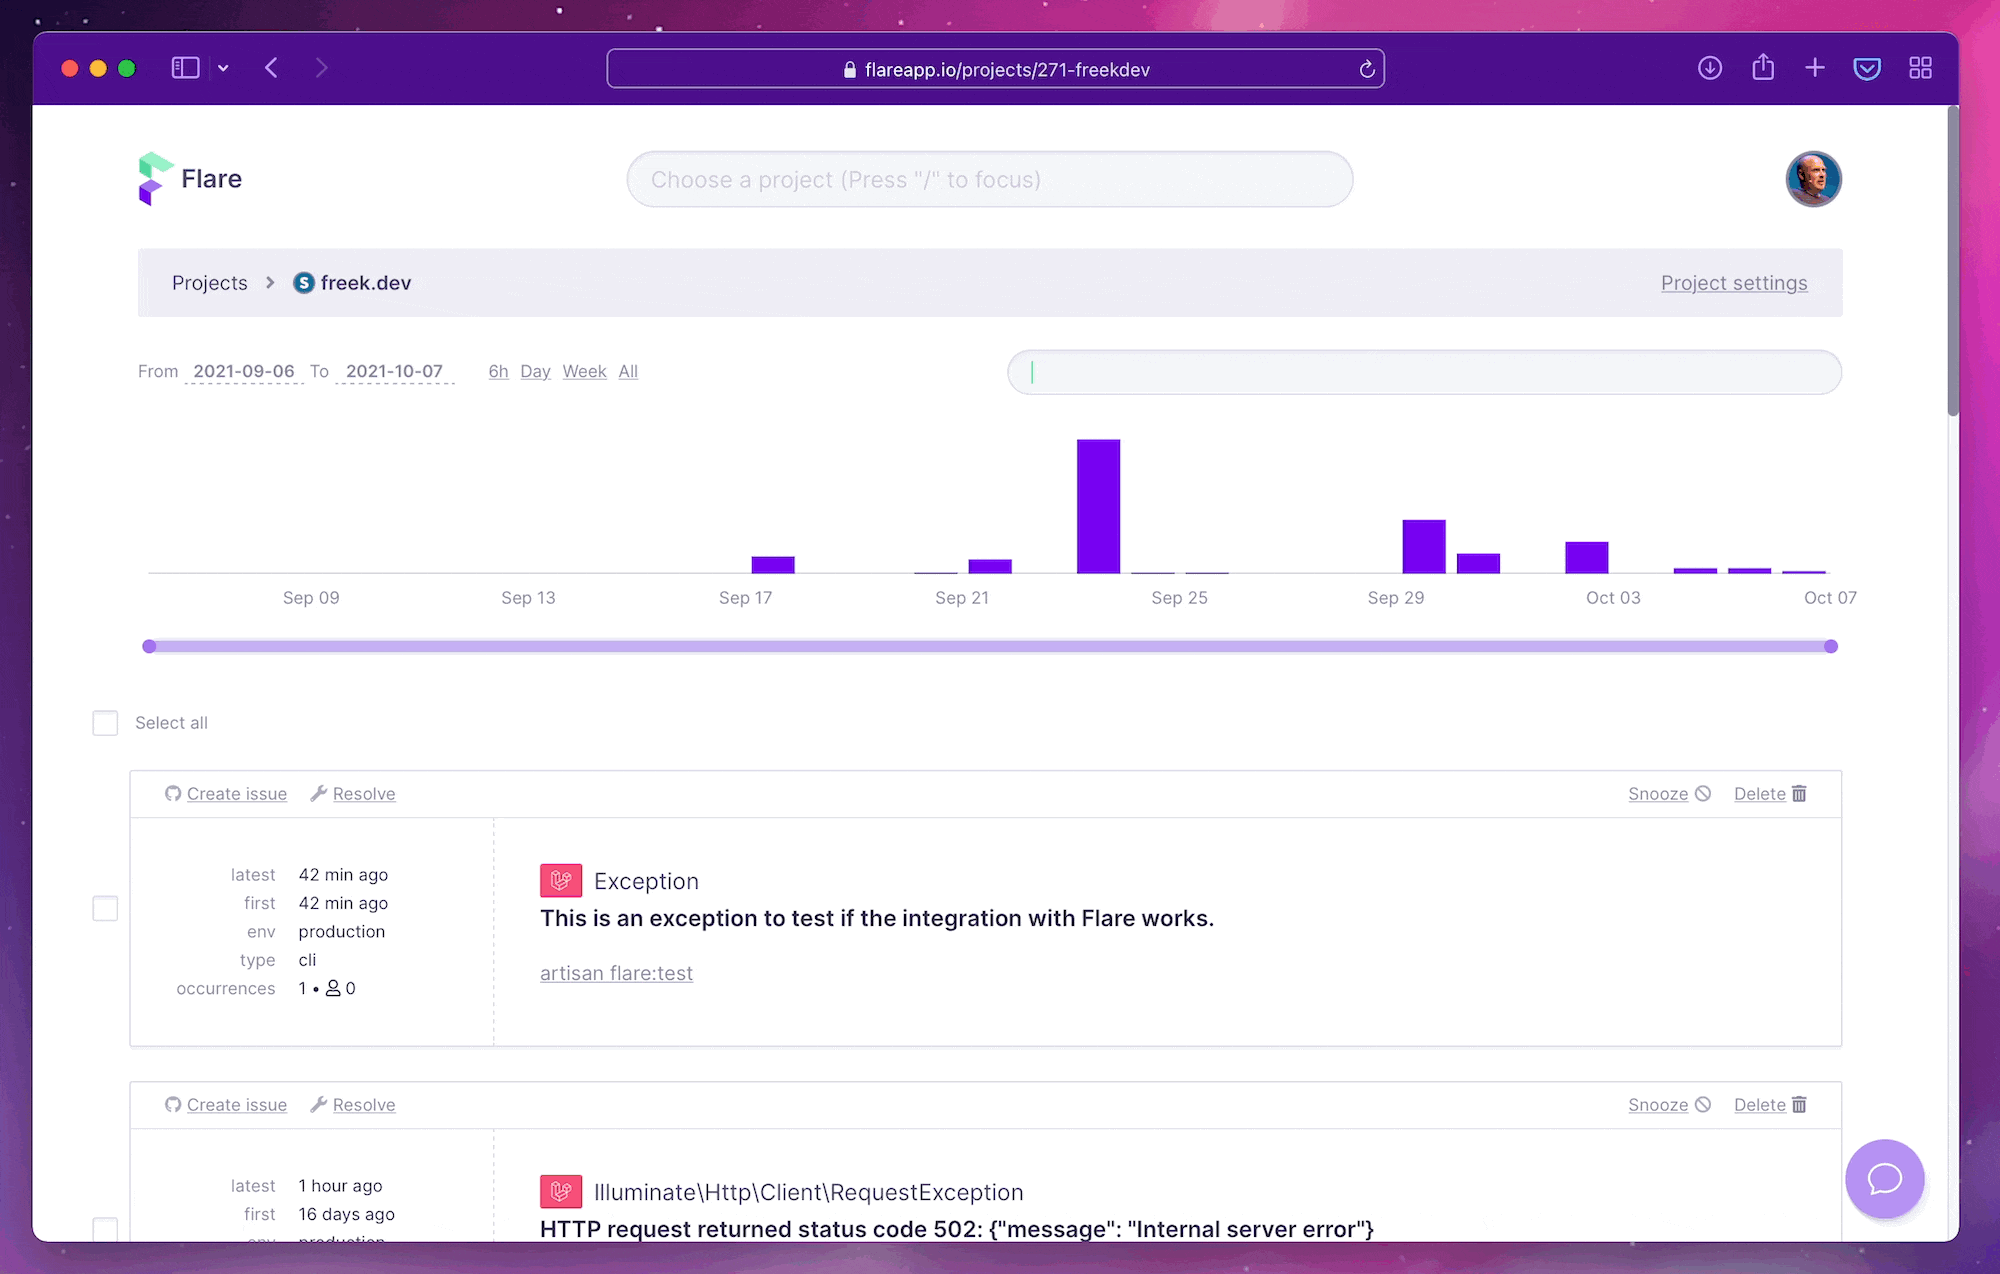Click the Oct 03 axis label
The width and height of the screenshot is (2000, 1274).
click(x=1613, y=598)
